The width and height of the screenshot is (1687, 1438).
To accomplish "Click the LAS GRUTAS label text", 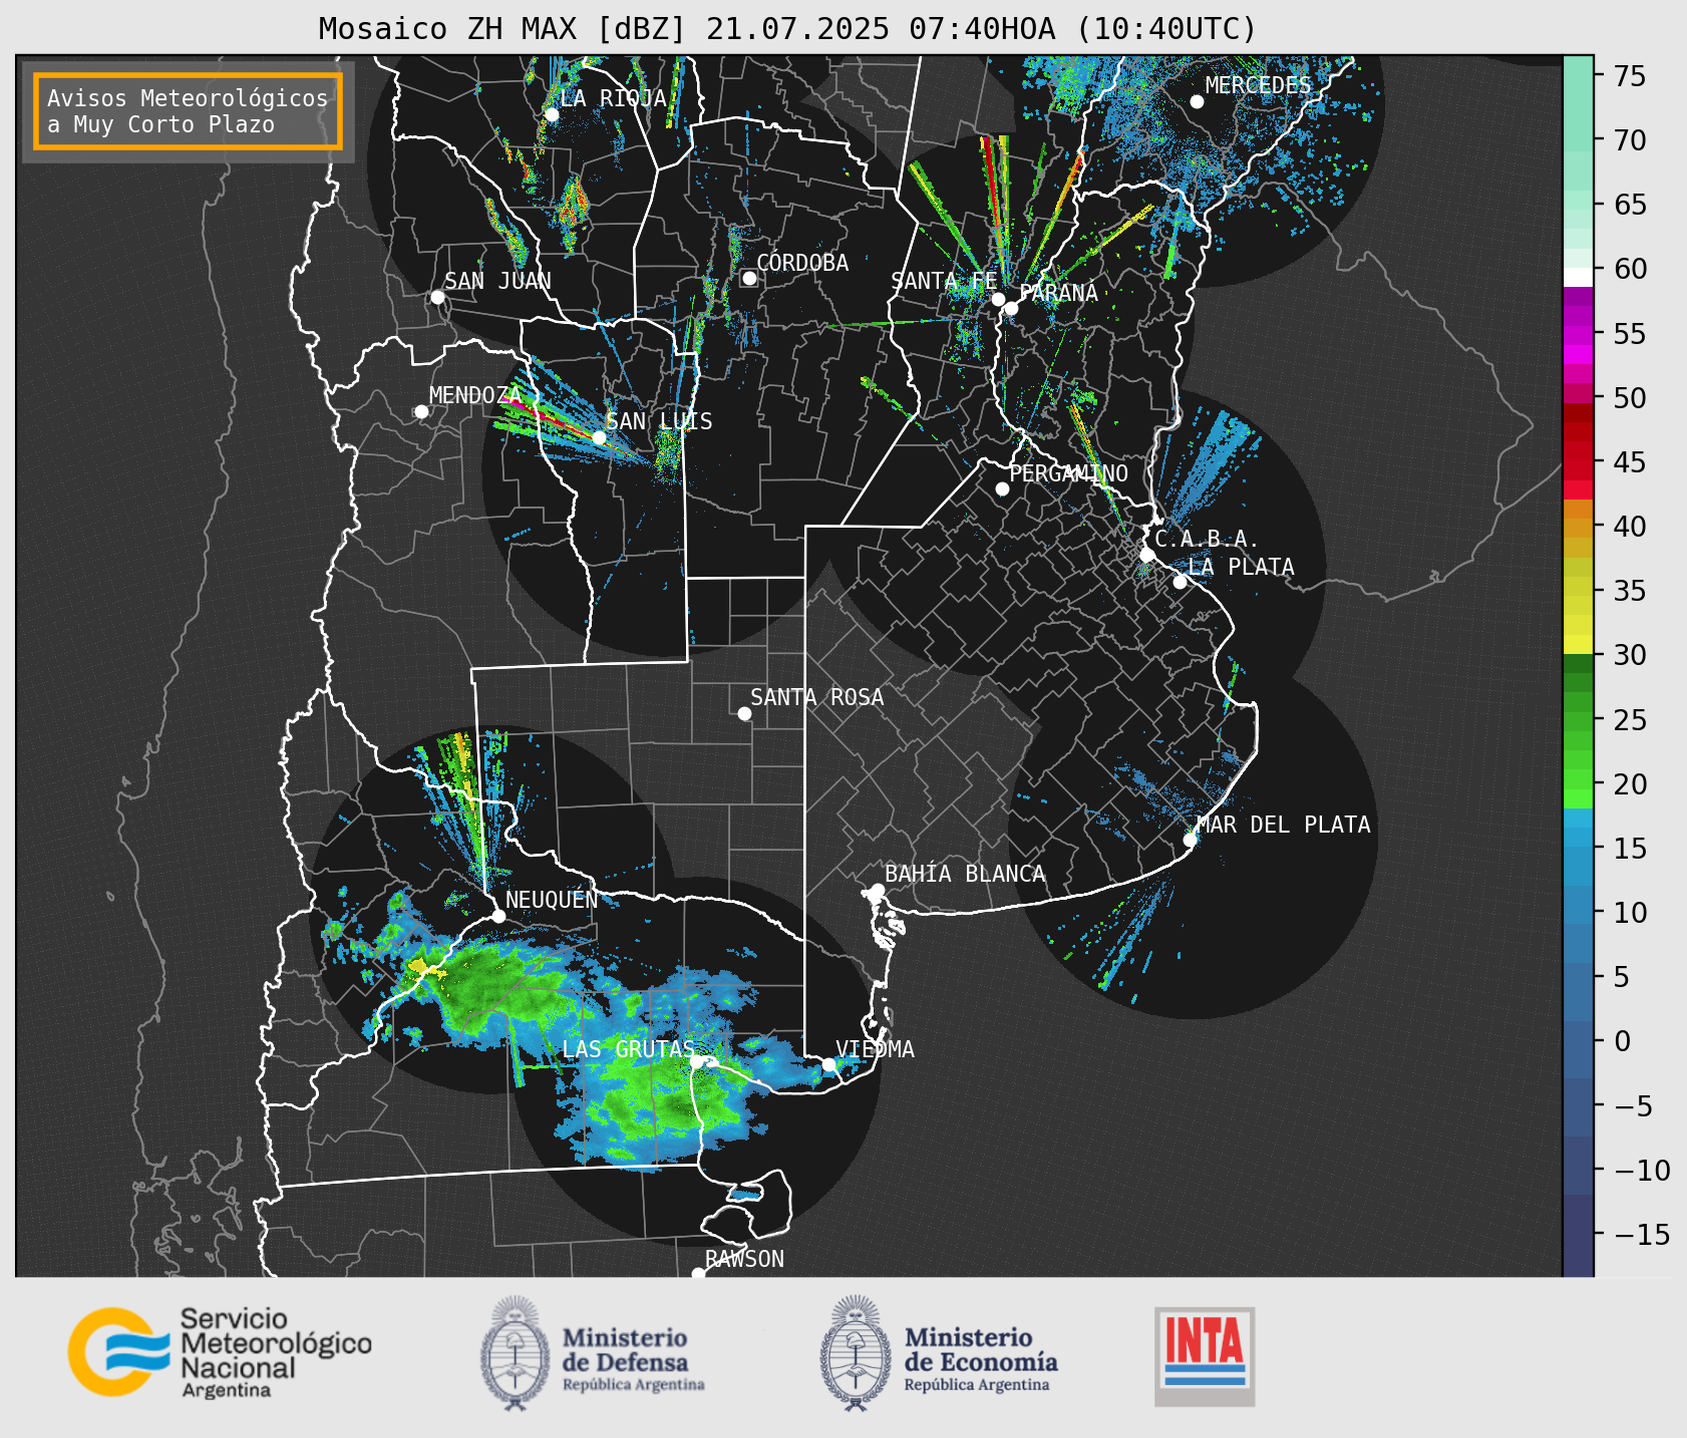I will pyautogui.click(x=628, y=1049).
